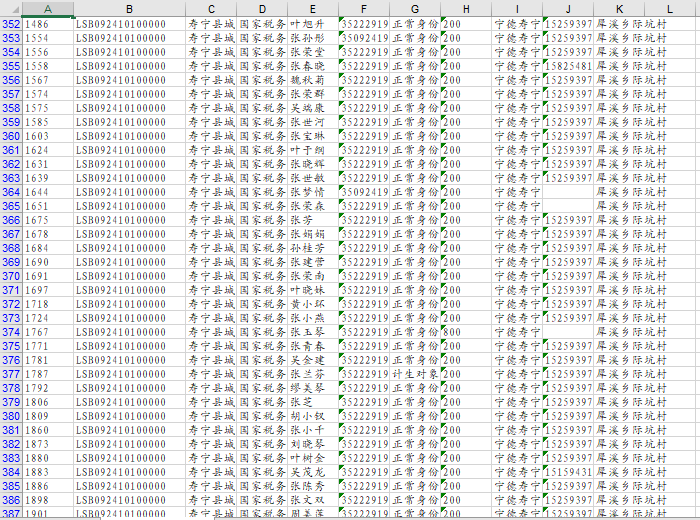Click name cell 张春晓 in column E
This screenshot has height=520, width=700.
313,66
